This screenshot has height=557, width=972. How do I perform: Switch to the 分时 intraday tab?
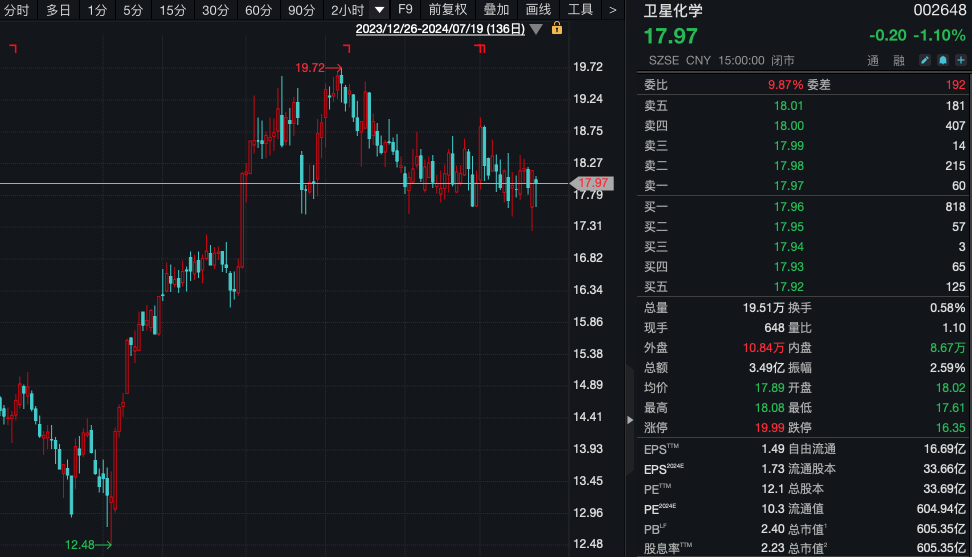17,10
